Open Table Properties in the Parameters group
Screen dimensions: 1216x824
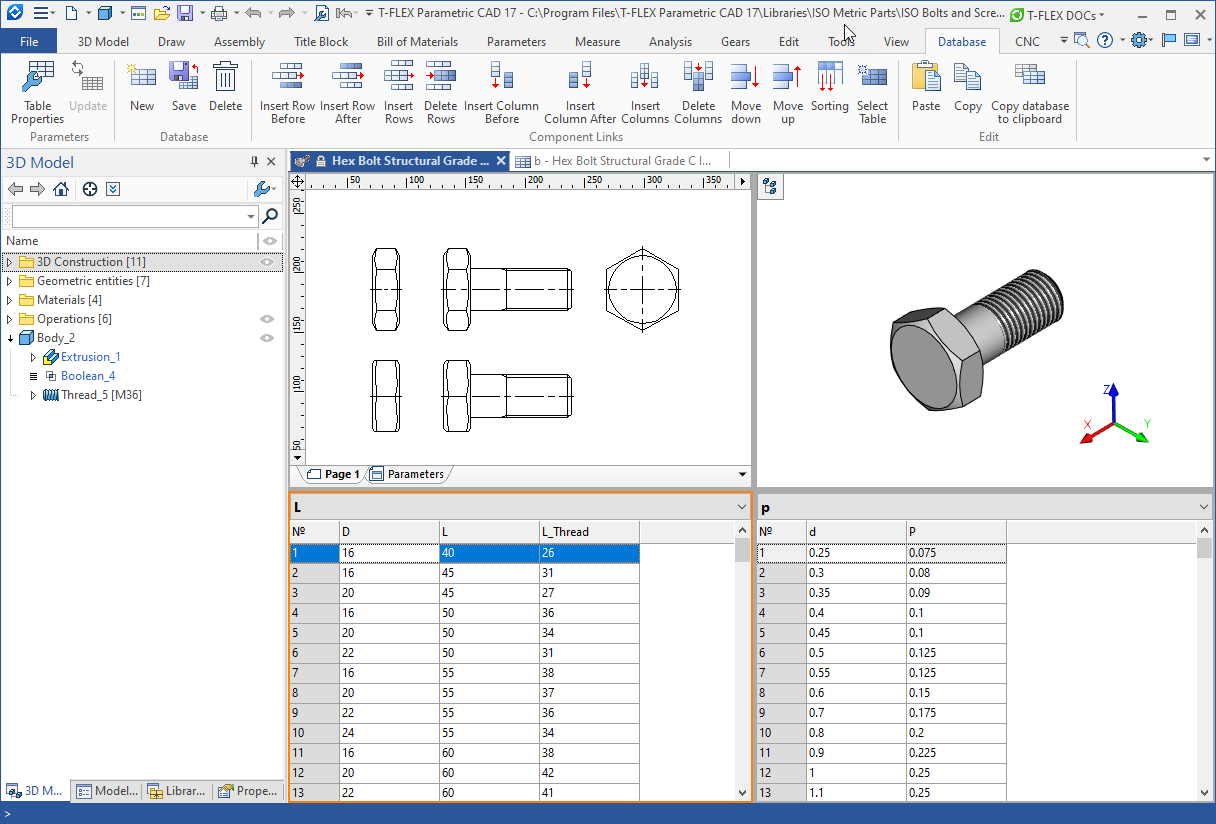pyautogui.click(x=38, y=92)
